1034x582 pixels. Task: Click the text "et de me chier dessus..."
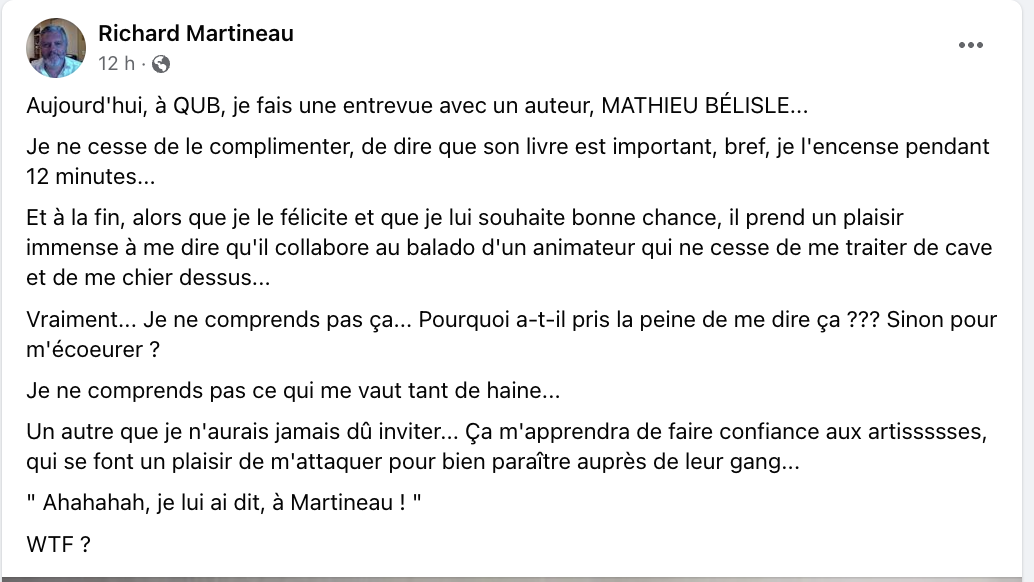(148, 277)
